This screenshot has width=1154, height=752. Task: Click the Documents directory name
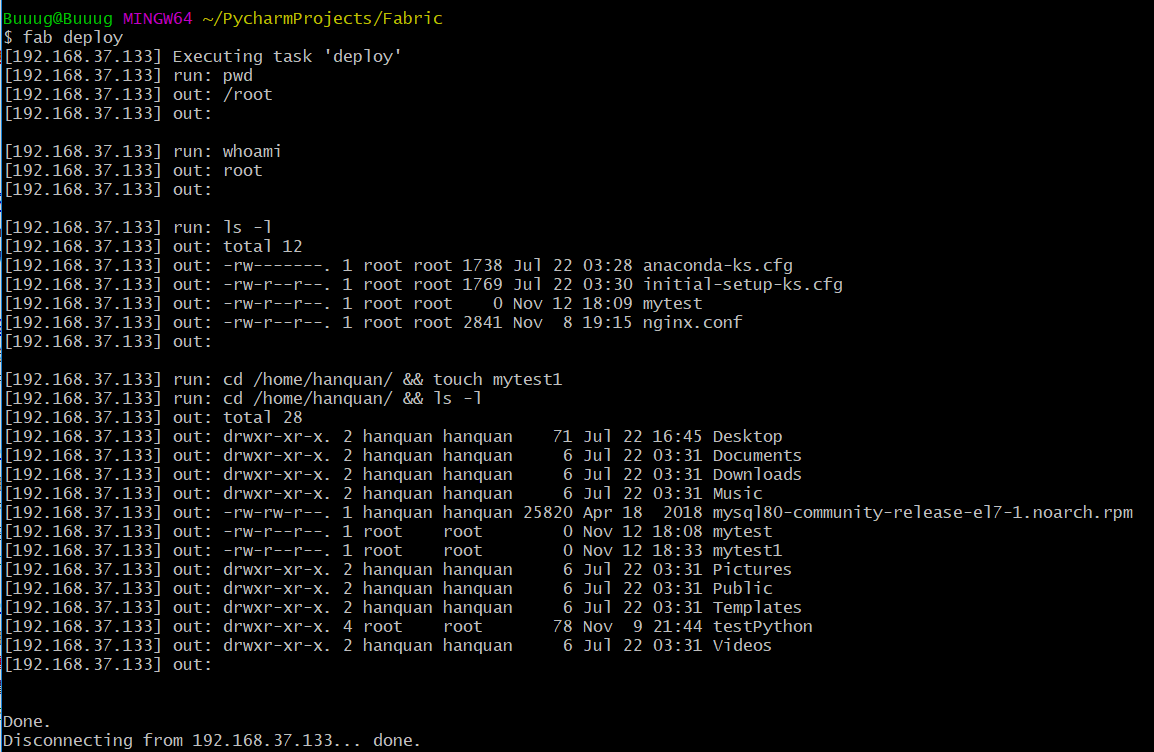[757, 455]
